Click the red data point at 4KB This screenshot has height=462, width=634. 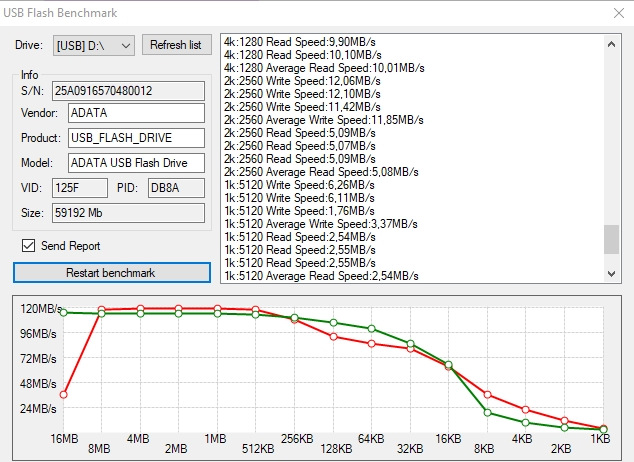tap(526, 410)
